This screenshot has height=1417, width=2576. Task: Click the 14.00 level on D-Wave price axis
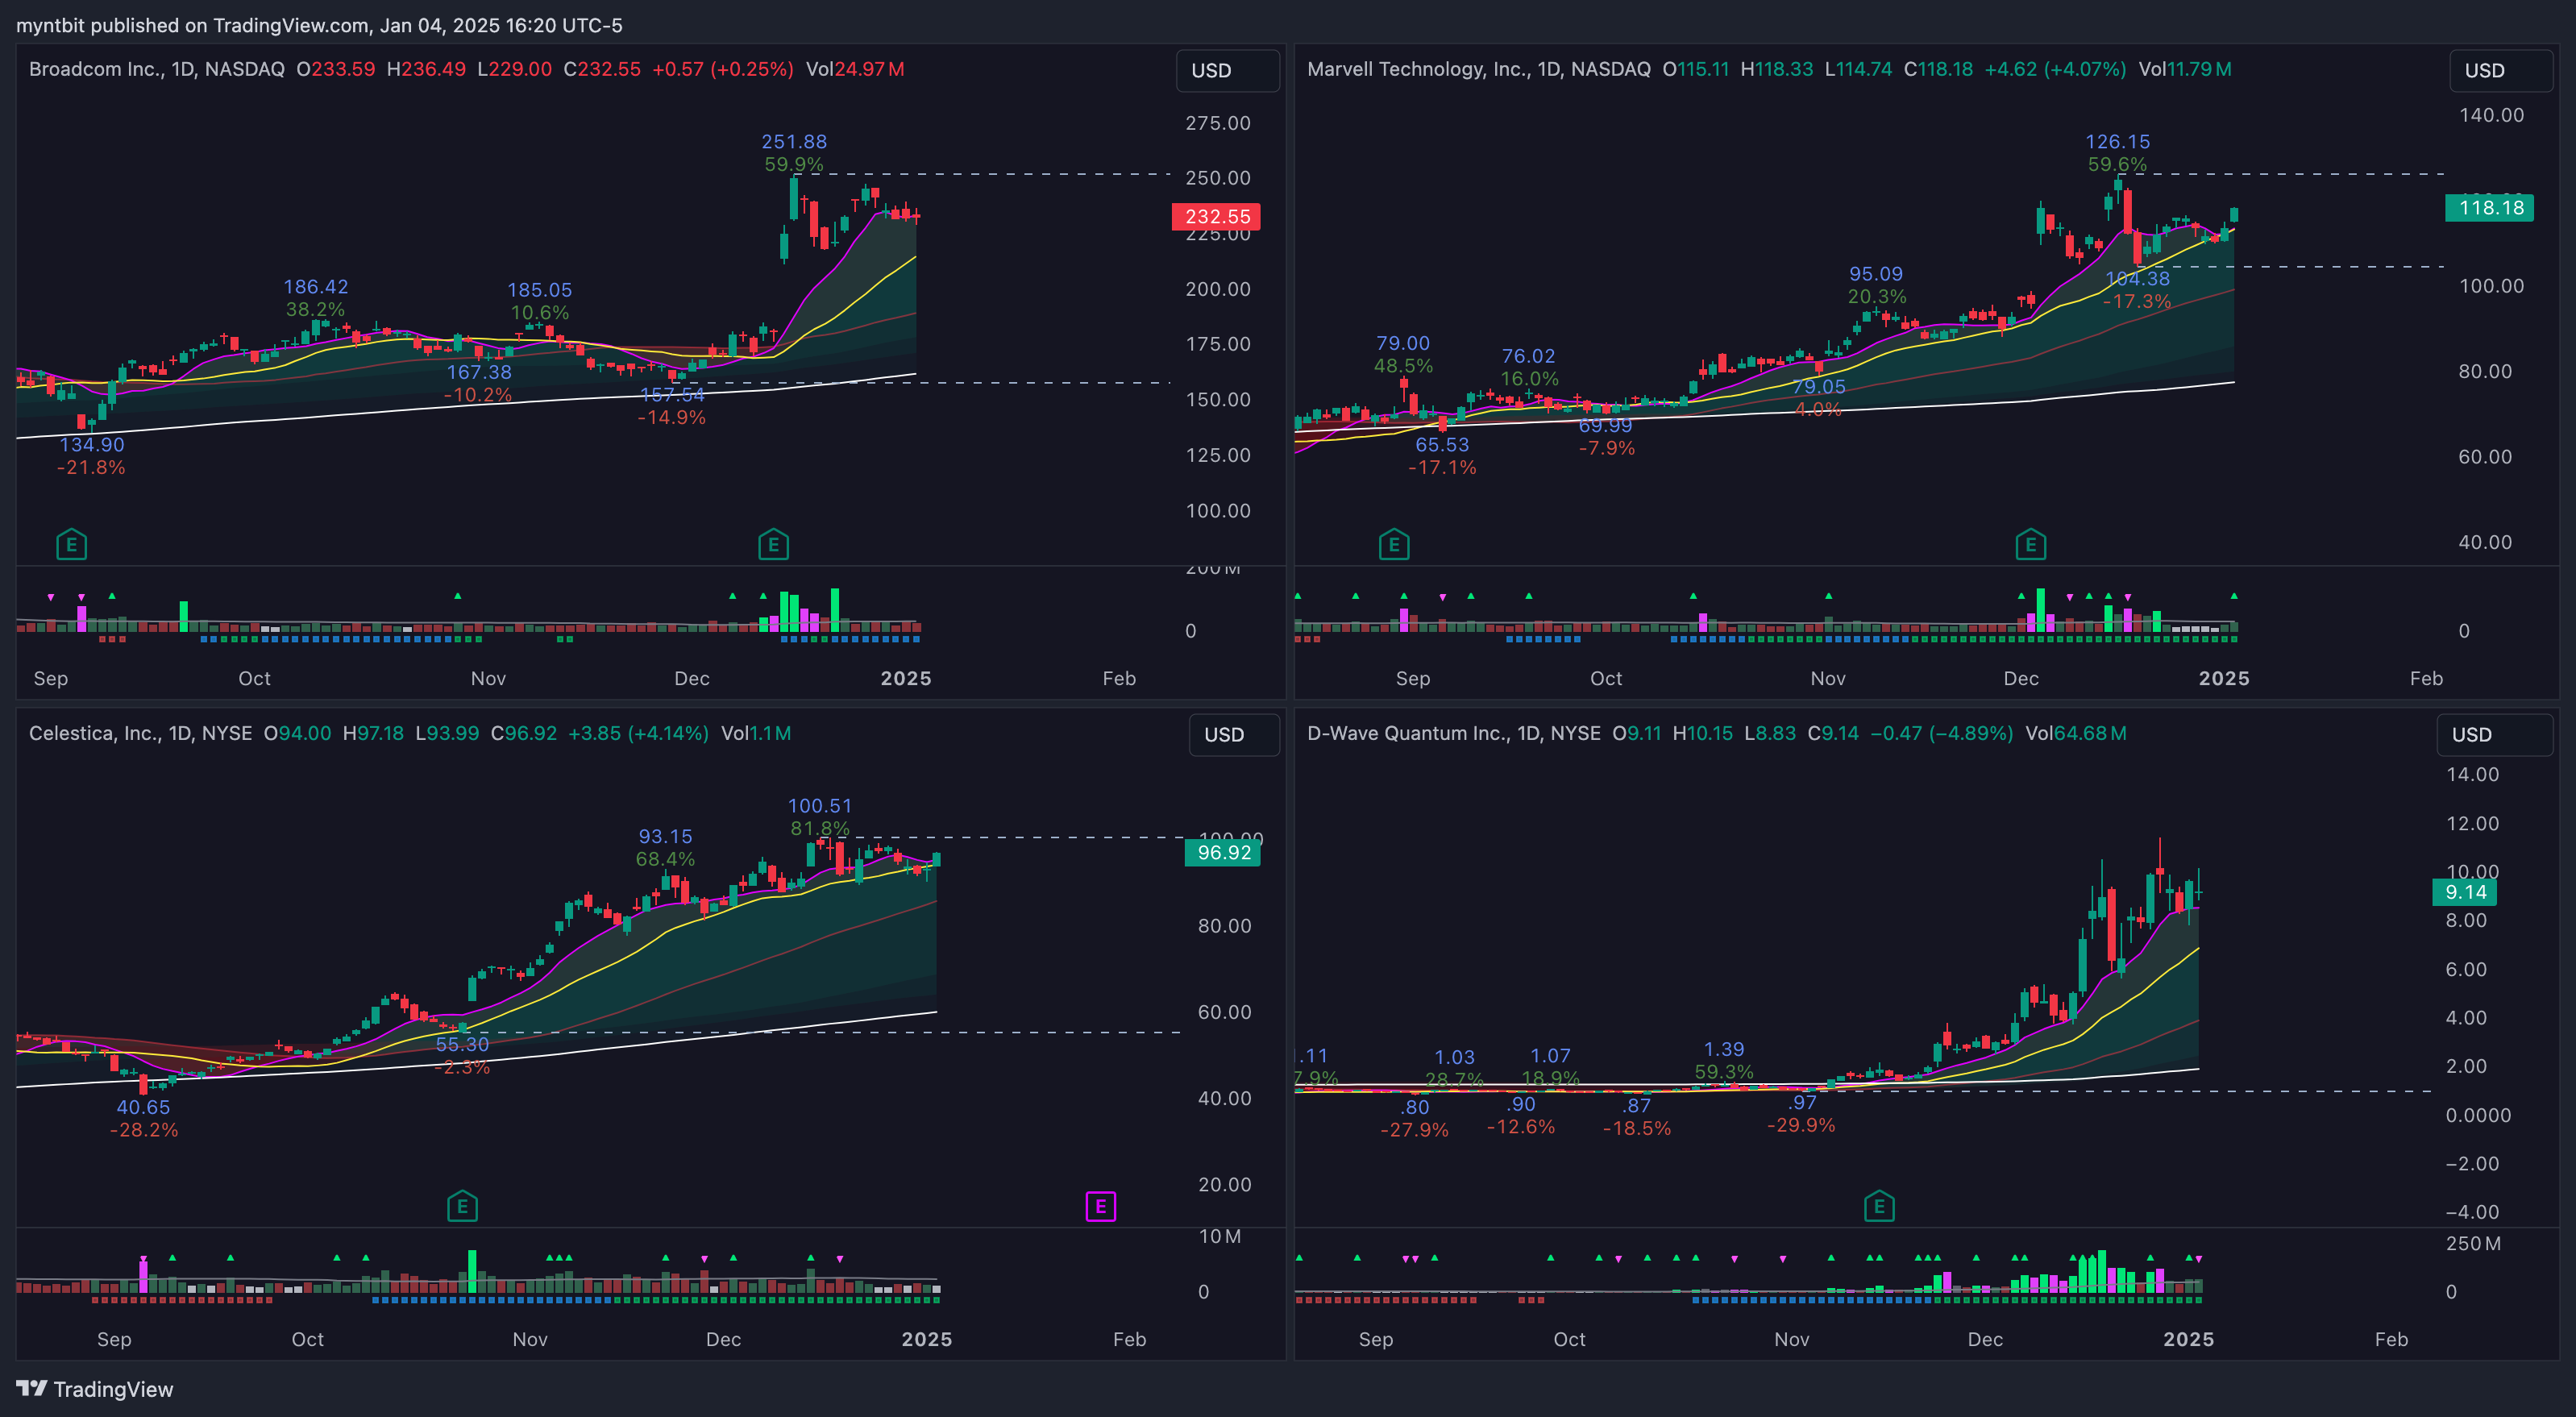(2472, 774)
